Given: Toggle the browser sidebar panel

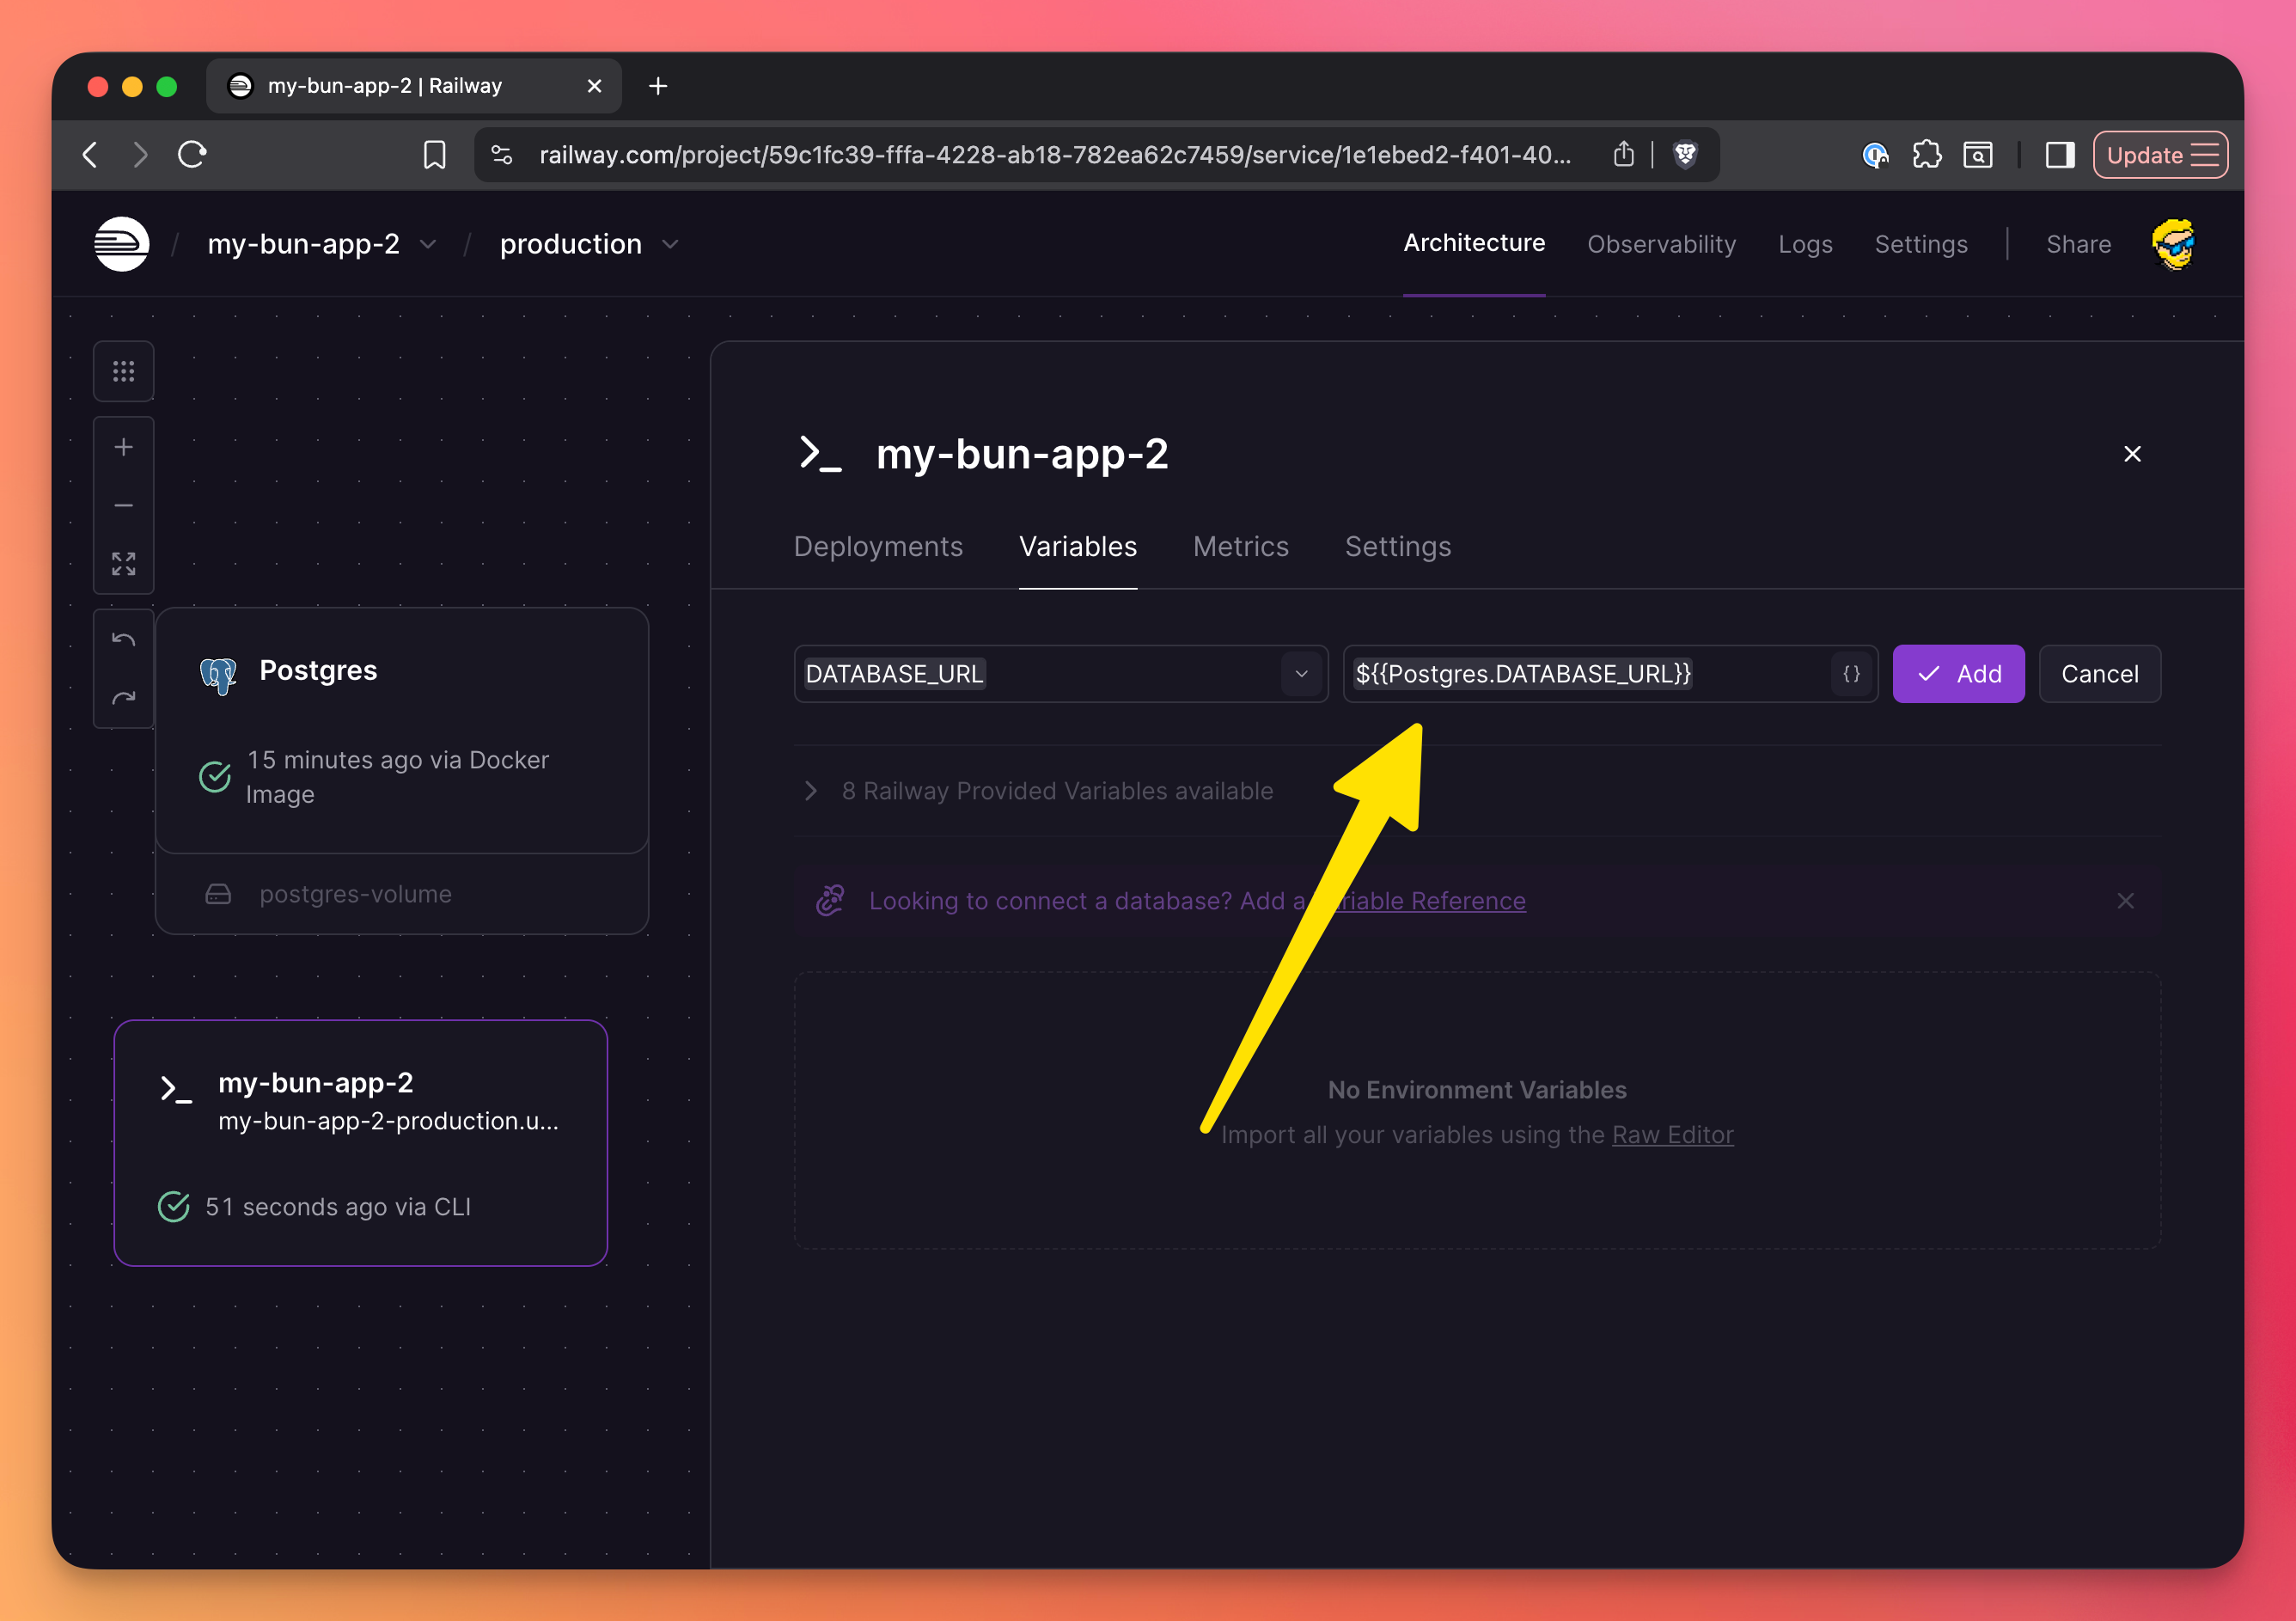Looking at the screenshot, I should click(x=2059, y=155).
